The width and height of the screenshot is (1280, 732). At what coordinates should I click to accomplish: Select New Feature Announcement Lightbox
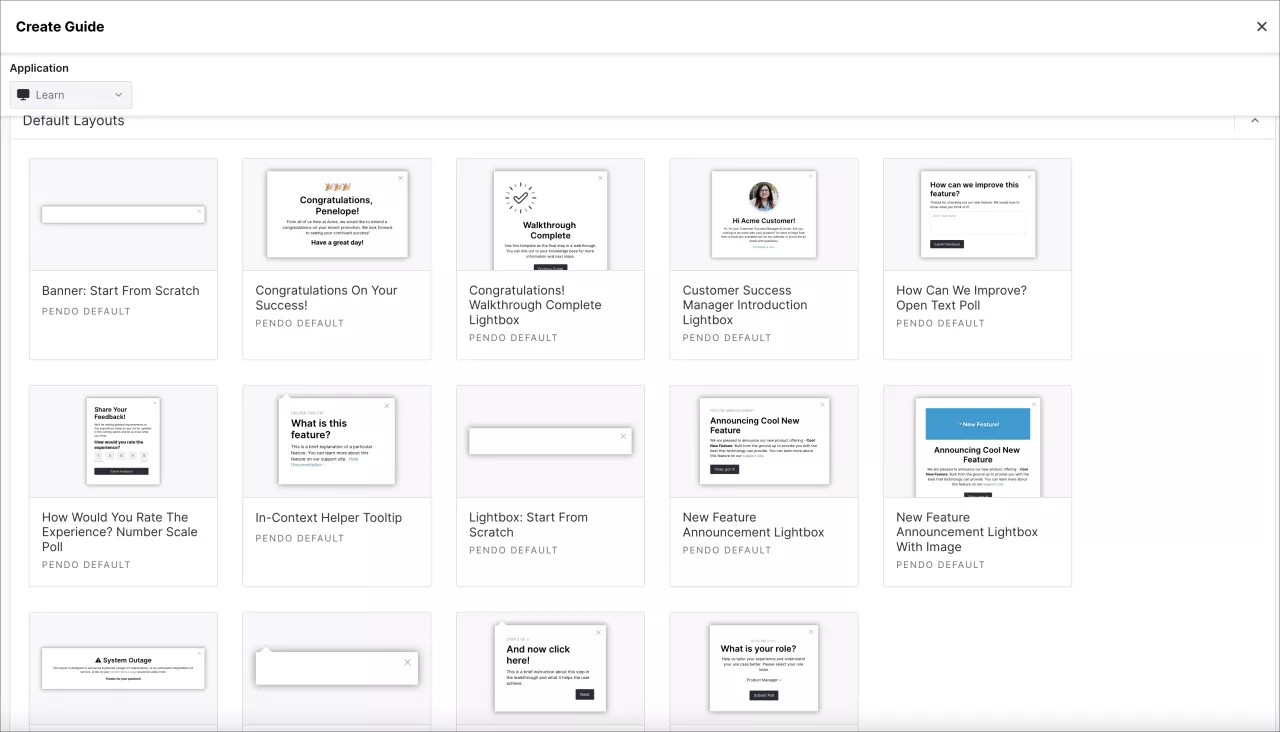point(763,441)
